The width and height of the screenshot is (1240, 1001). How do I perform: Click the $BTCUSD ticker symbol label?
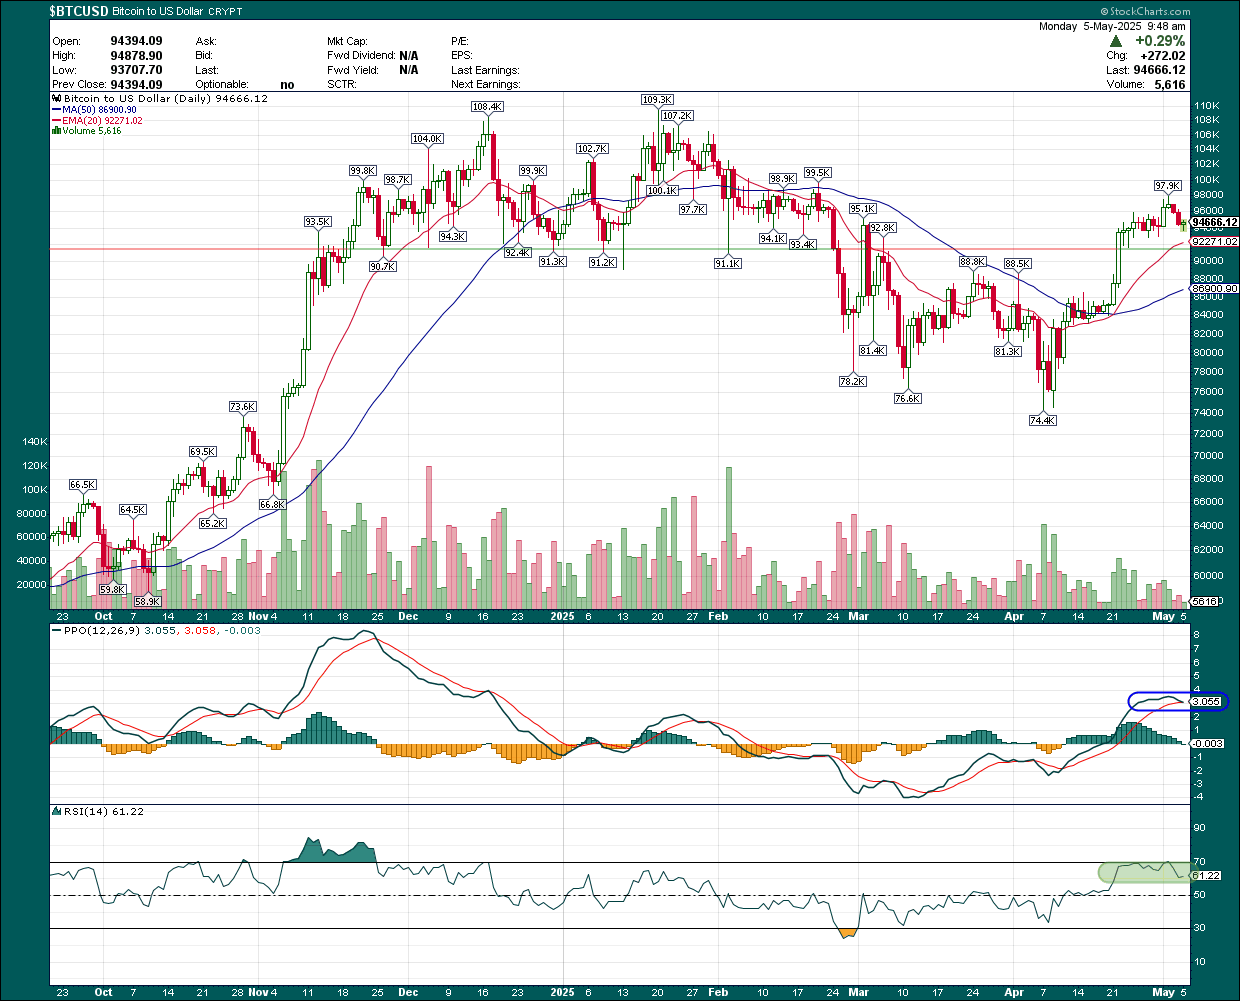(76, 11)
